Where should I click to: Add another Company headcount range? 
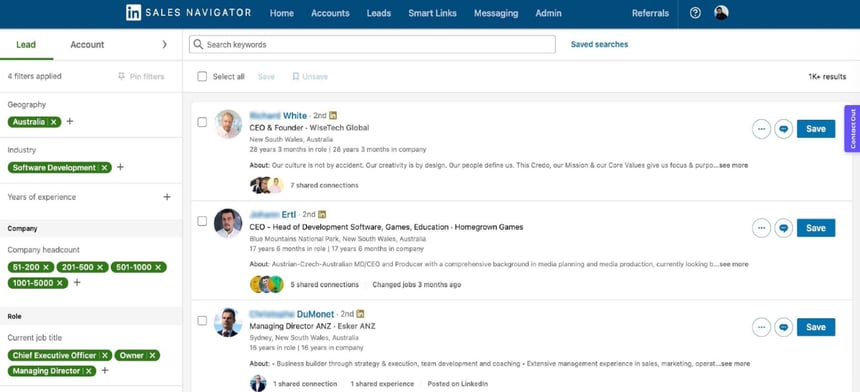tap(77, 283)
